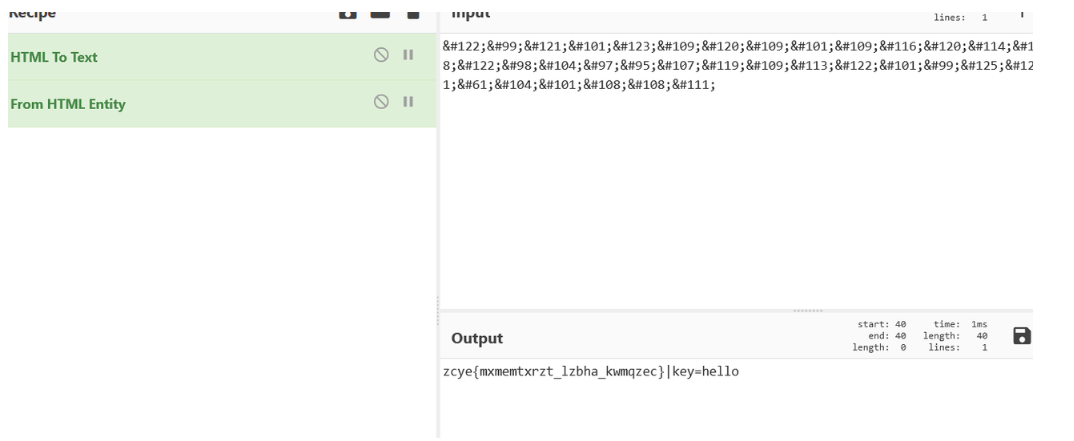Click the divider handle between Input and Output

[807, 309]
